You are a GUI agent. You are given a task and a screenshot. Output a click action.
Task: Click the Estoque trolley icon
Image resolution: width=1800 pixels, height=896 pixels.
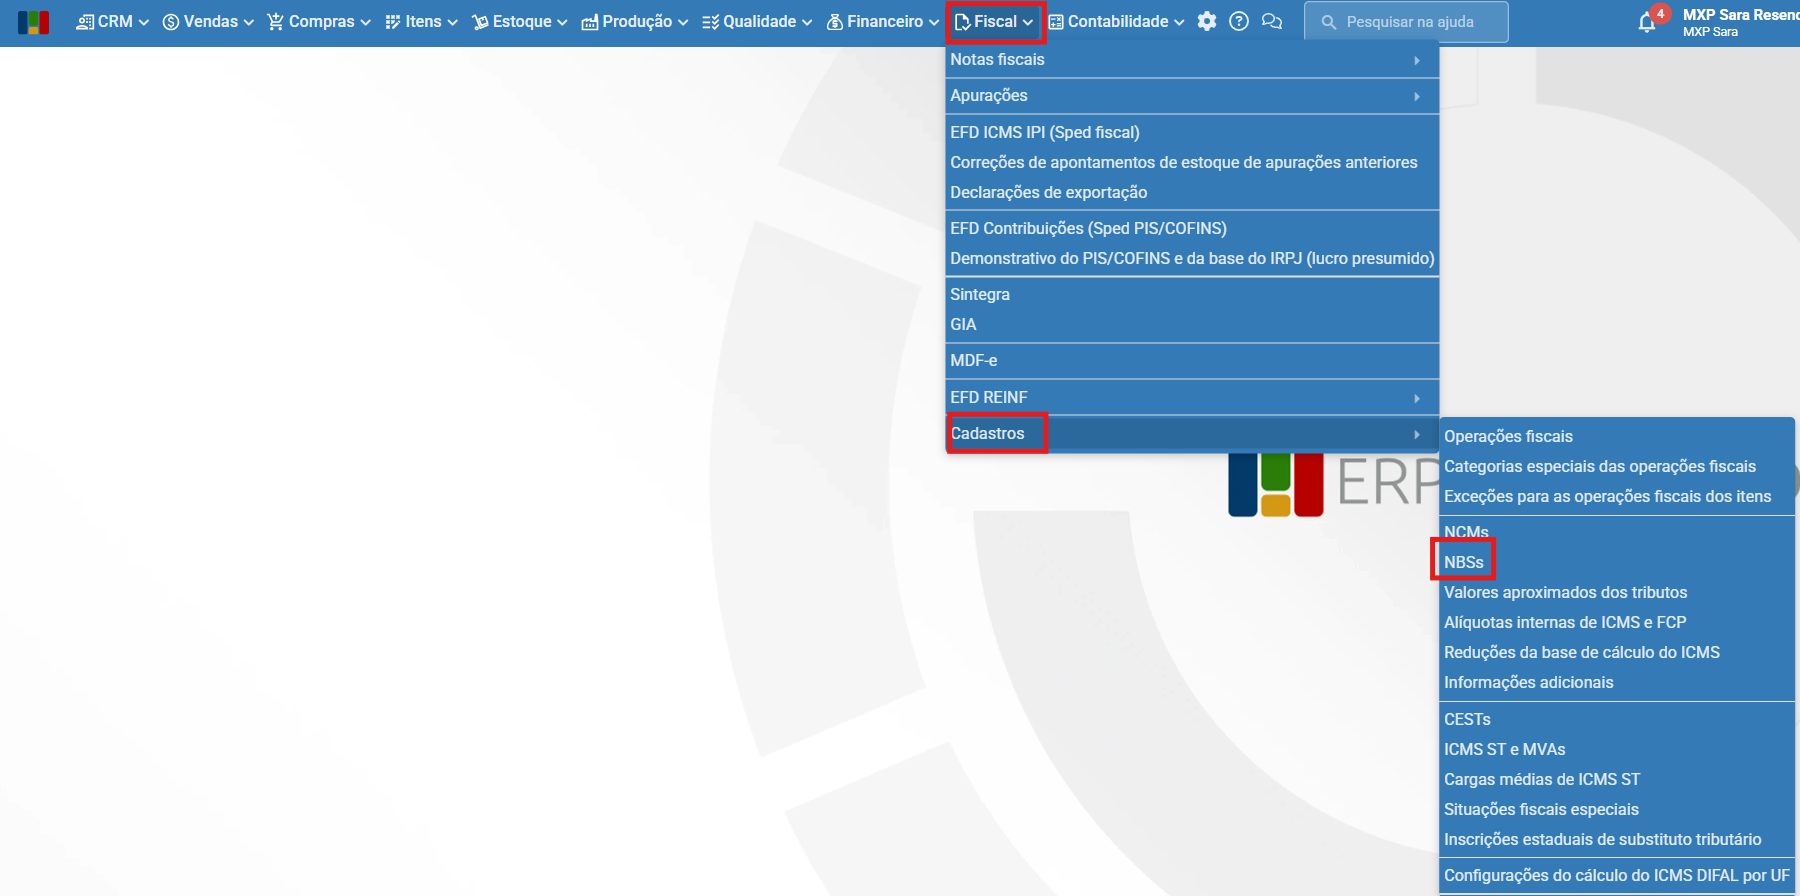click(x=480, y=22)
